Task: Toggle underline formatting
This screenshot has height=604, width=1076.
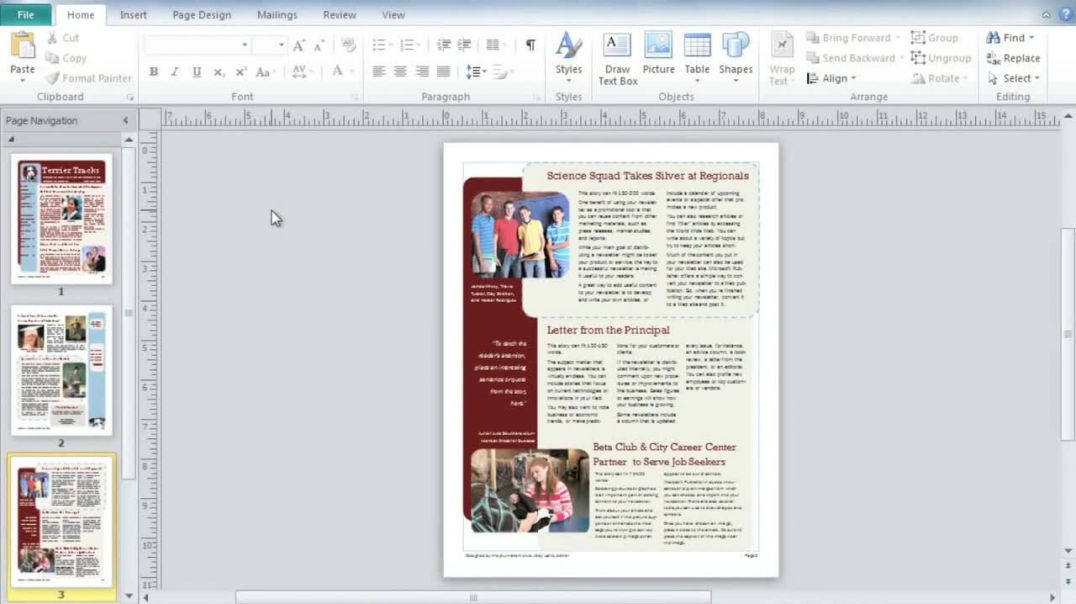Action: click(x=197, y=71)
